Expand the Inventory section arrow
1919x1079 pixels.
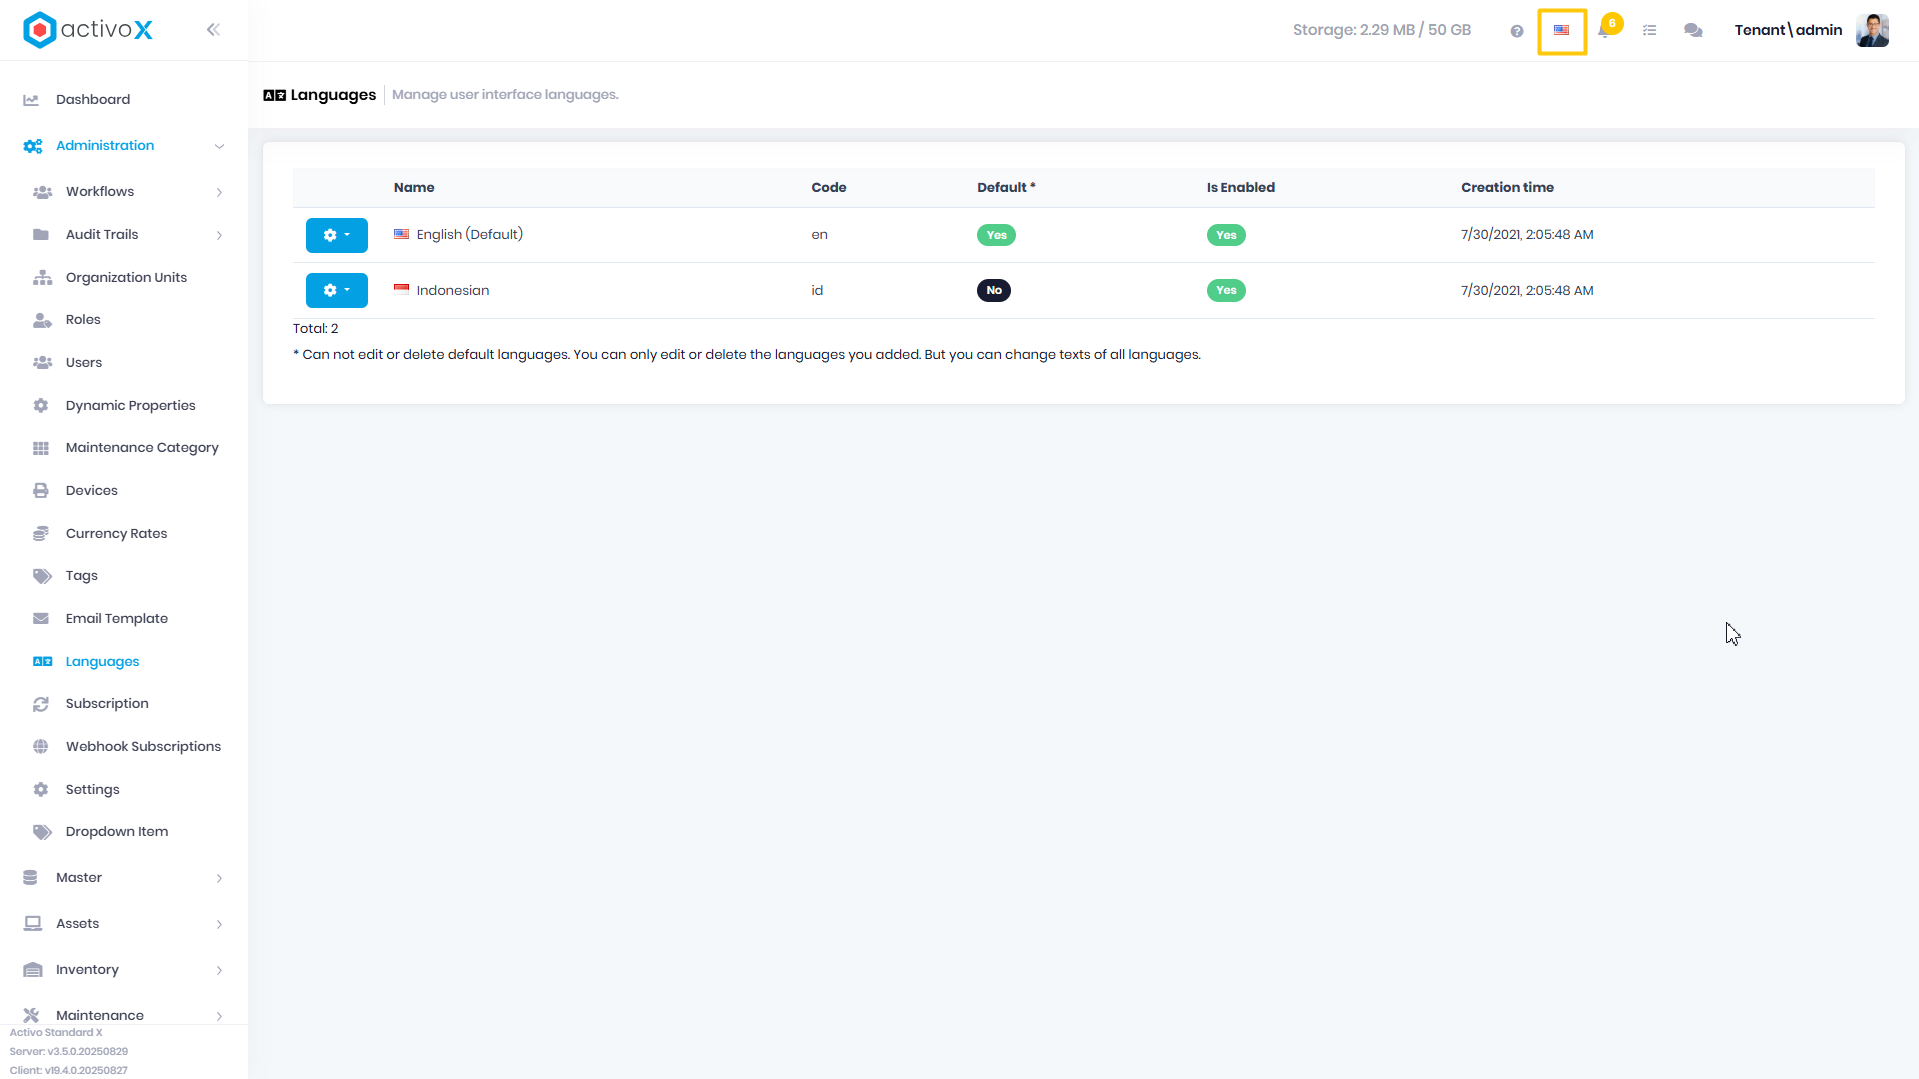pos(219,970)
